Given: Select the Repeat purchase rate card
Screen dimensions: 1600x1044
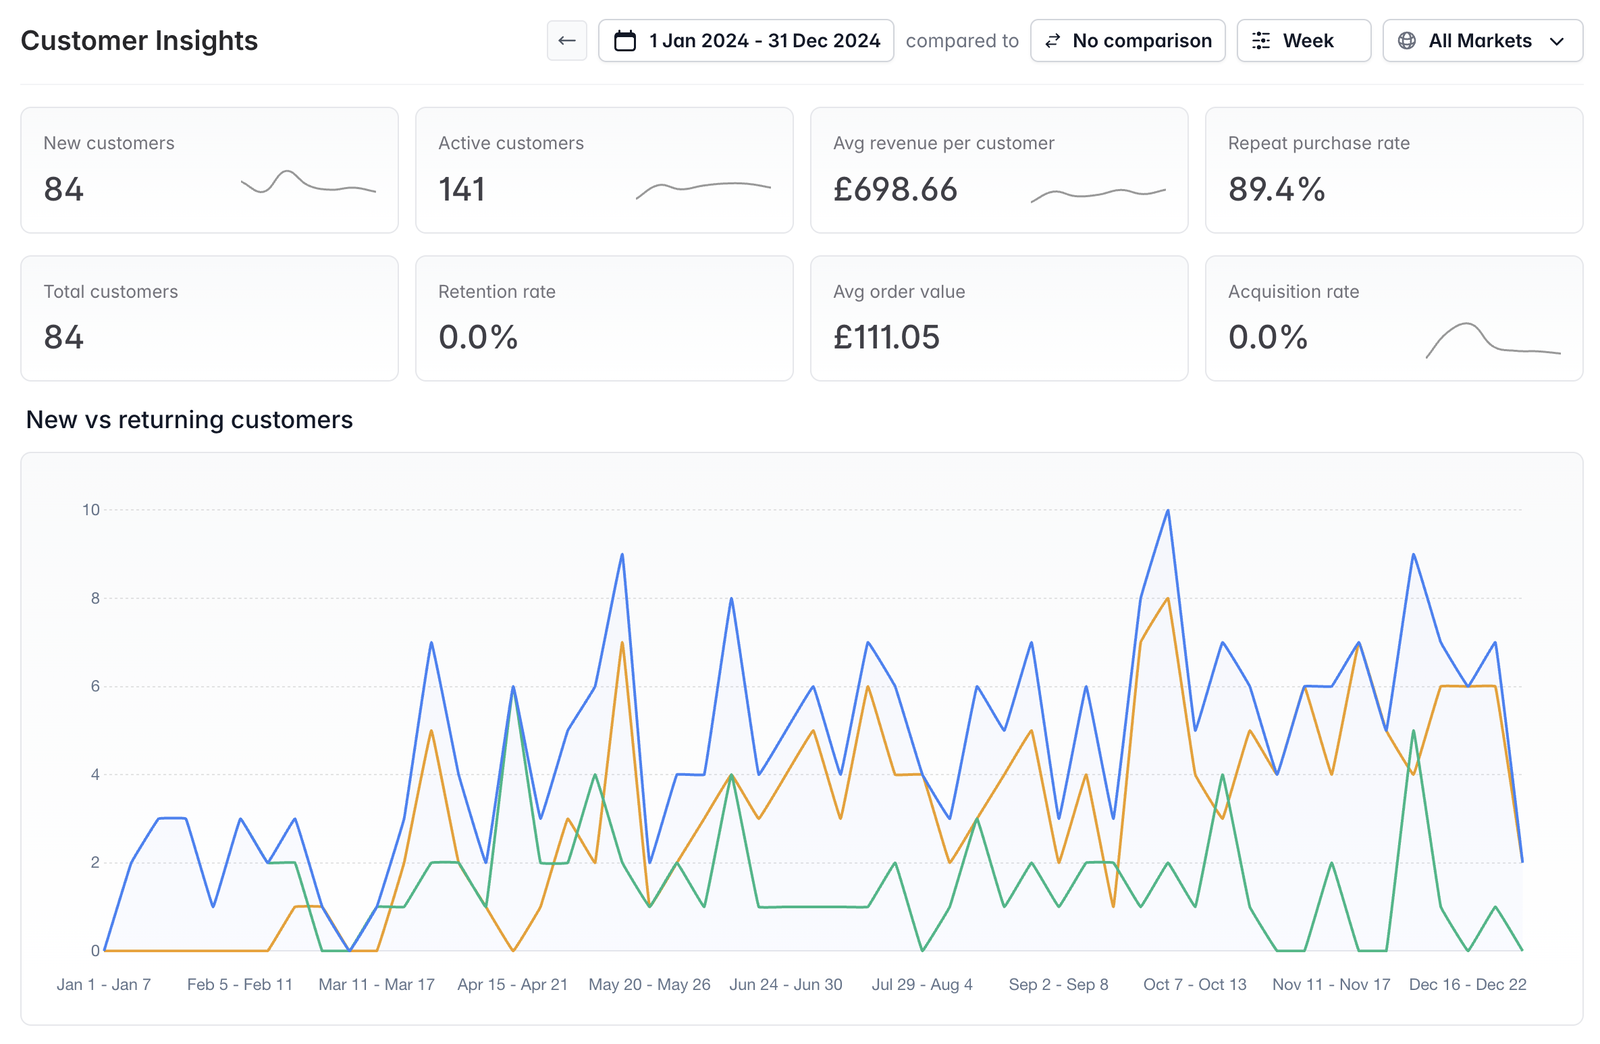Looking at the screenshot, I should click(x=1394, y=170).
